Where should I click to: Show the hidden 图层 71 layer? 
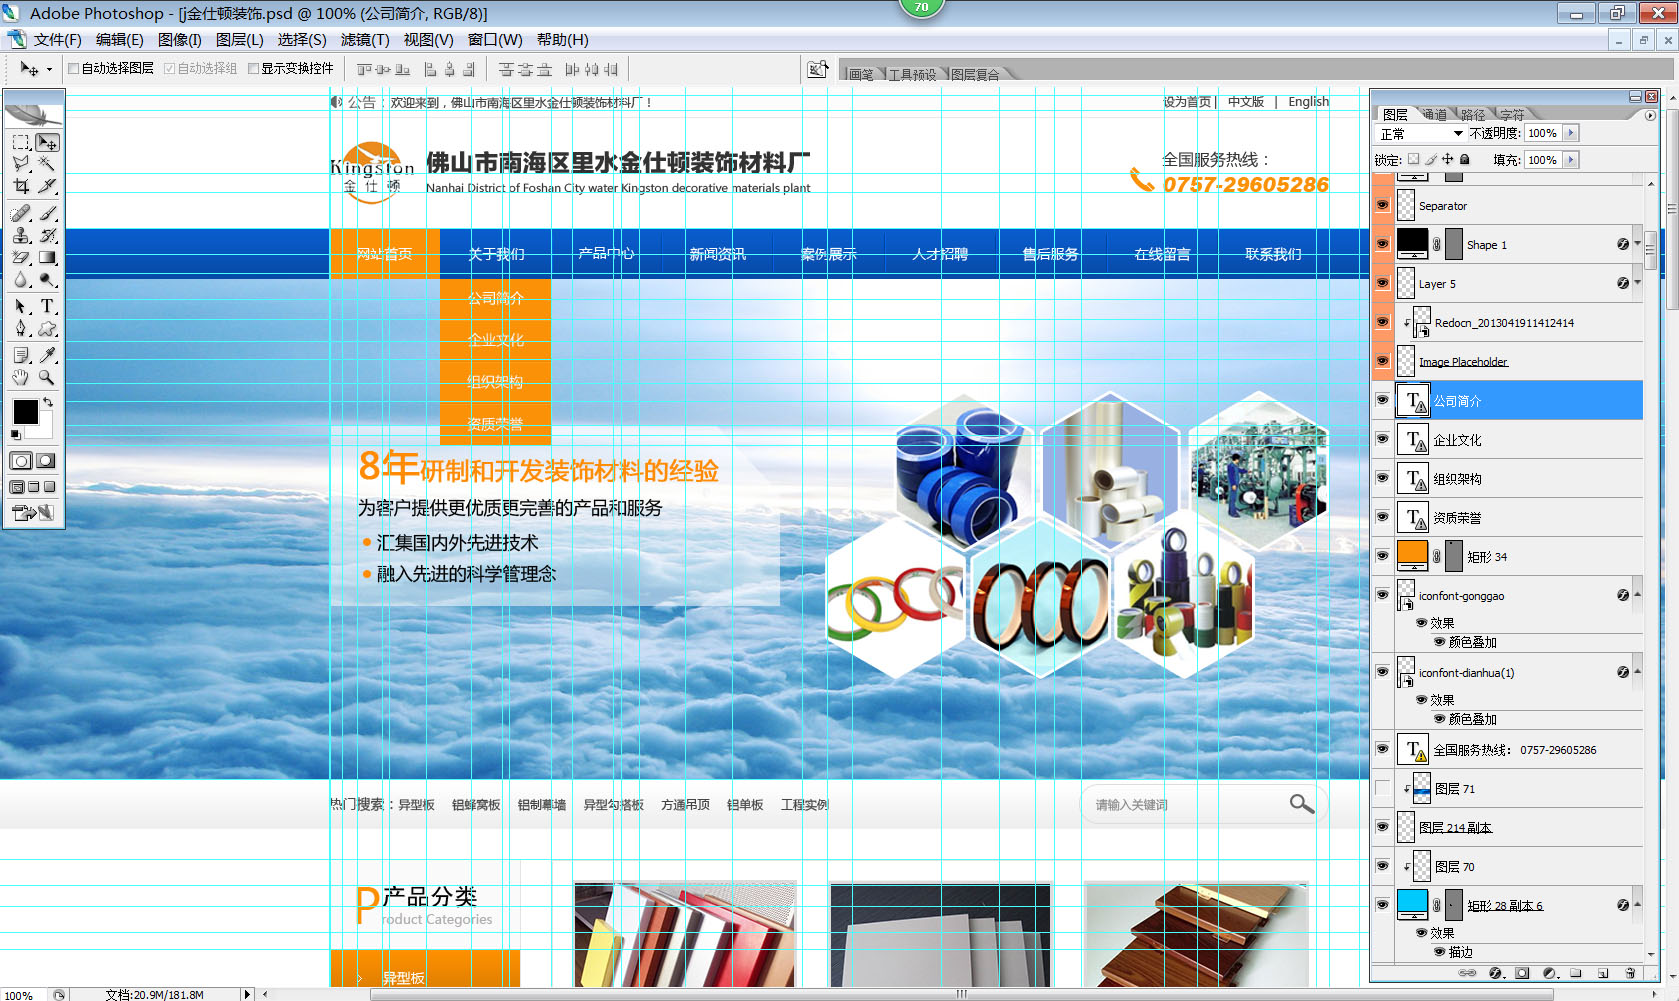point(1382,788)
